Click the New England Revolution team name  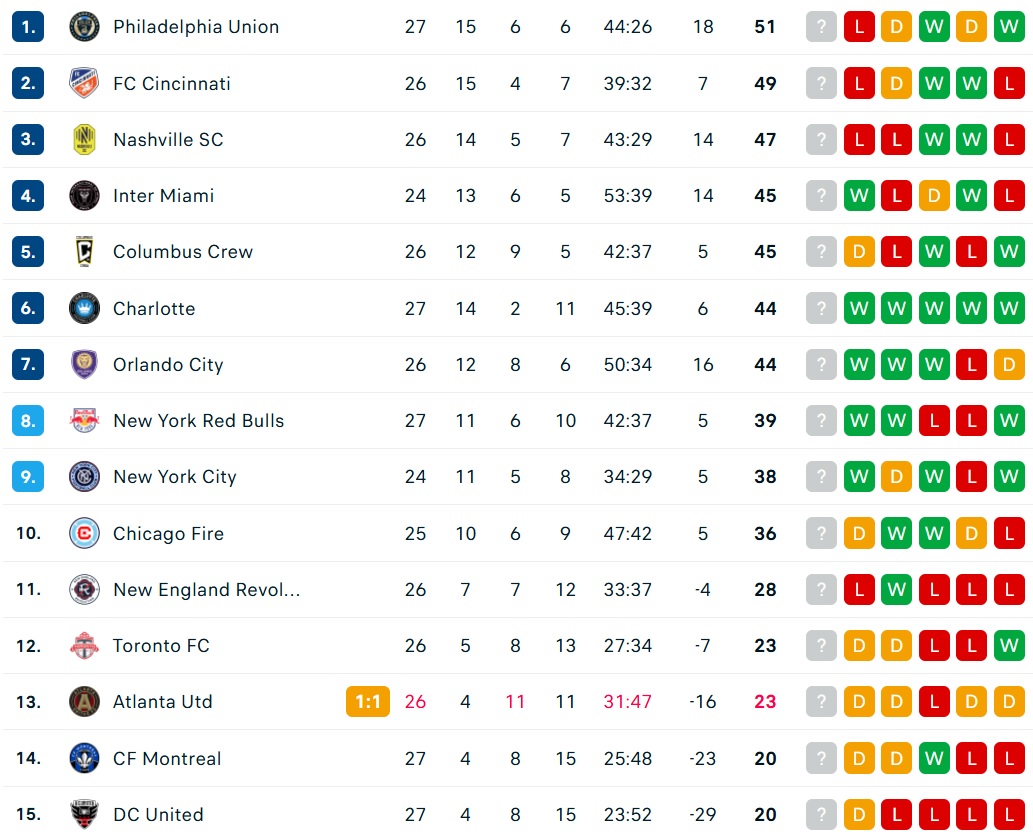pyautogui.click(x=206, y=590)
